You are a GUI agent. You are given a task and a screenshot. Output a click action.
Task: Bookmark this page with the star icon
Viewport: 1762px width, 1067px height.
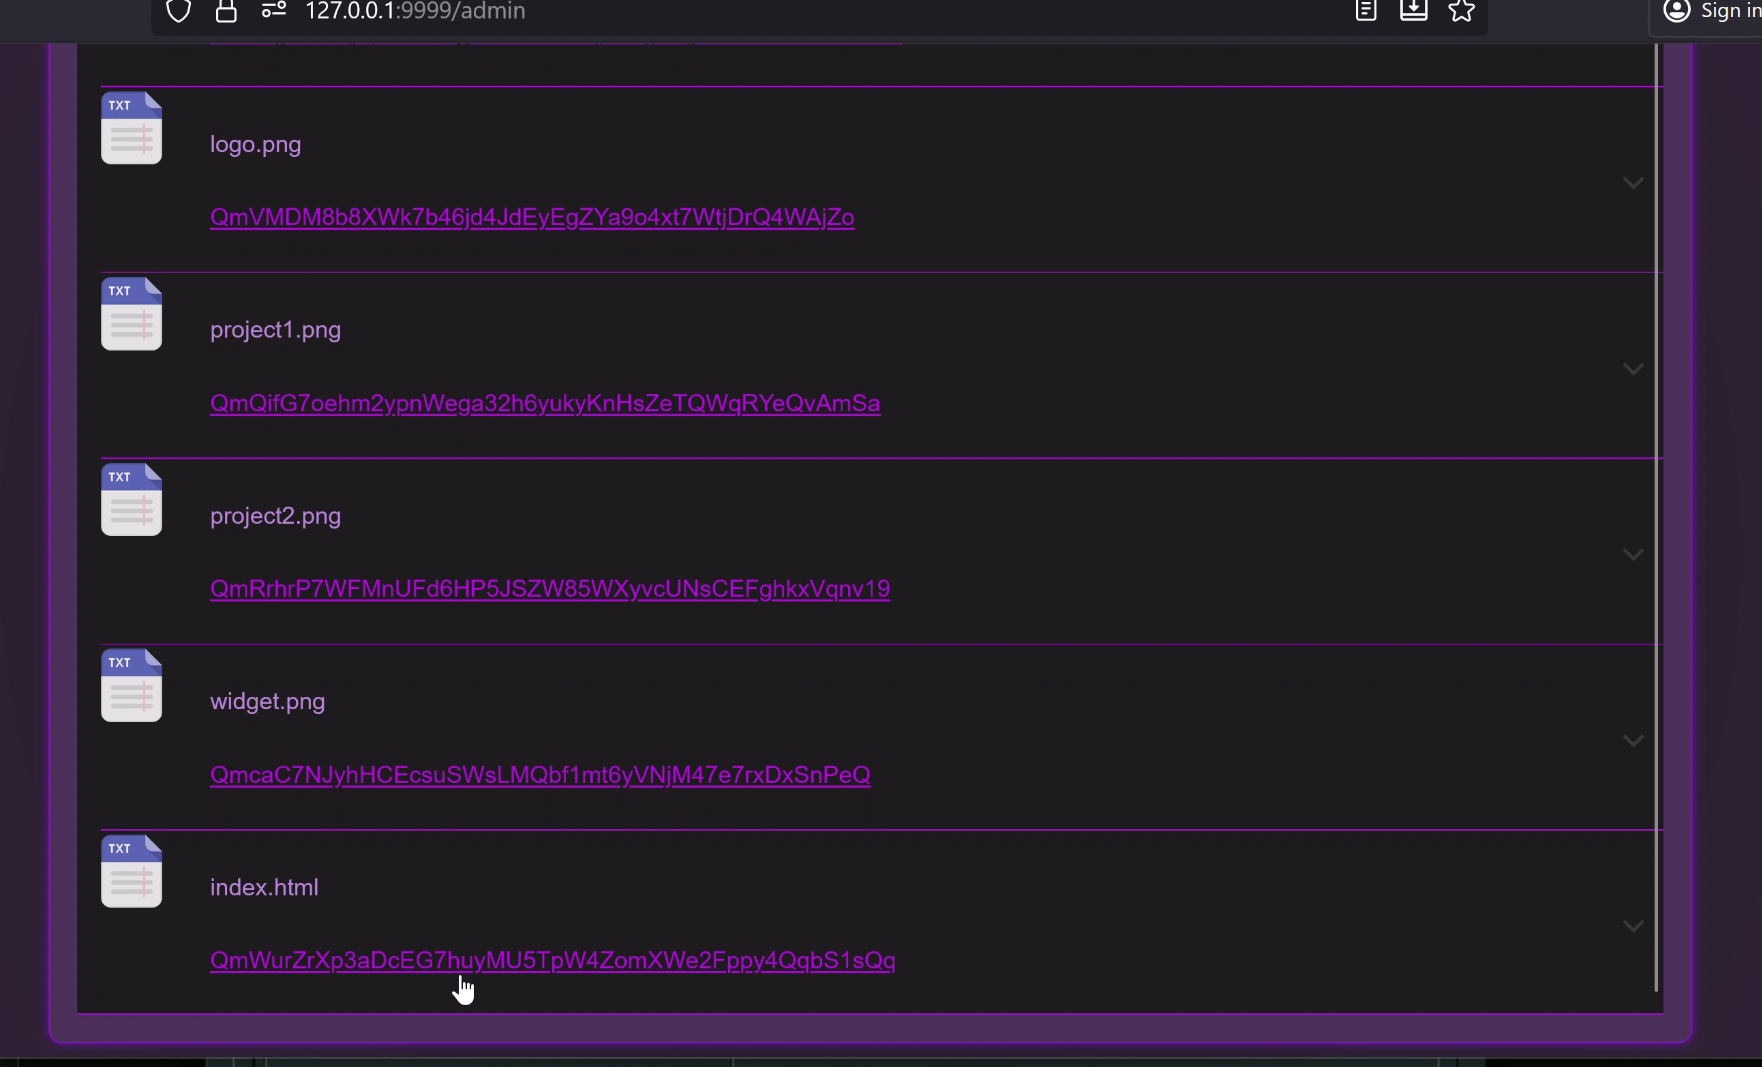(x=1461, y=11)
